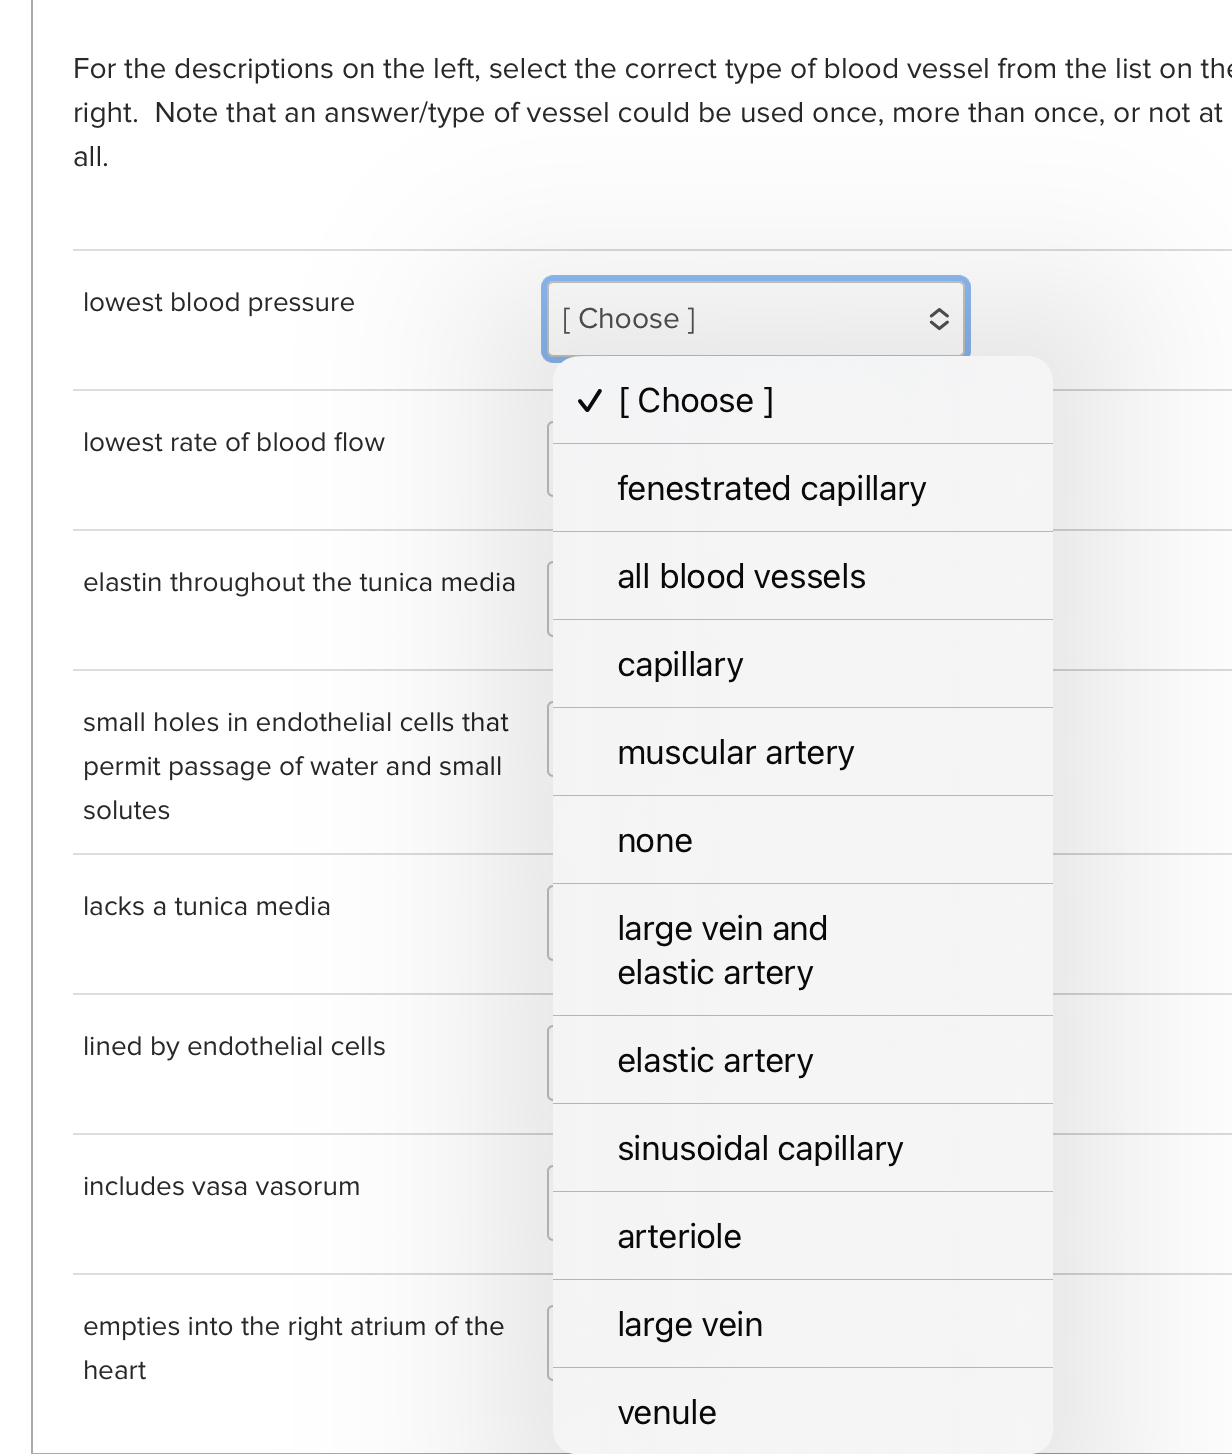Open the "elastin throughout the tunica media" dropdown

point(550,596)
